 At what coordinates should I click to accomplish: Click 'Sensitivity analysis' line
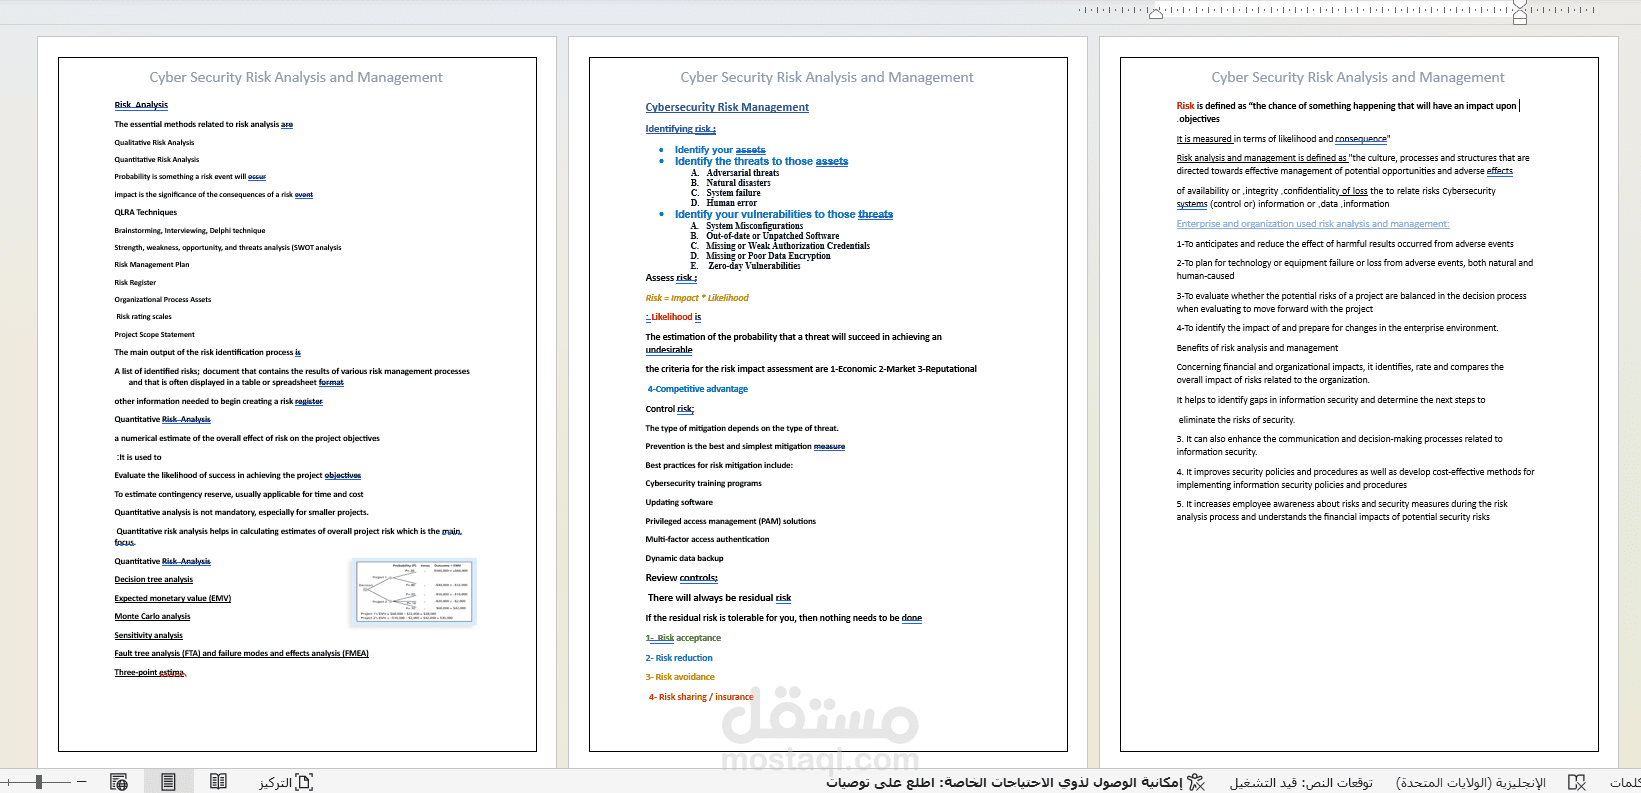point(148,635)
